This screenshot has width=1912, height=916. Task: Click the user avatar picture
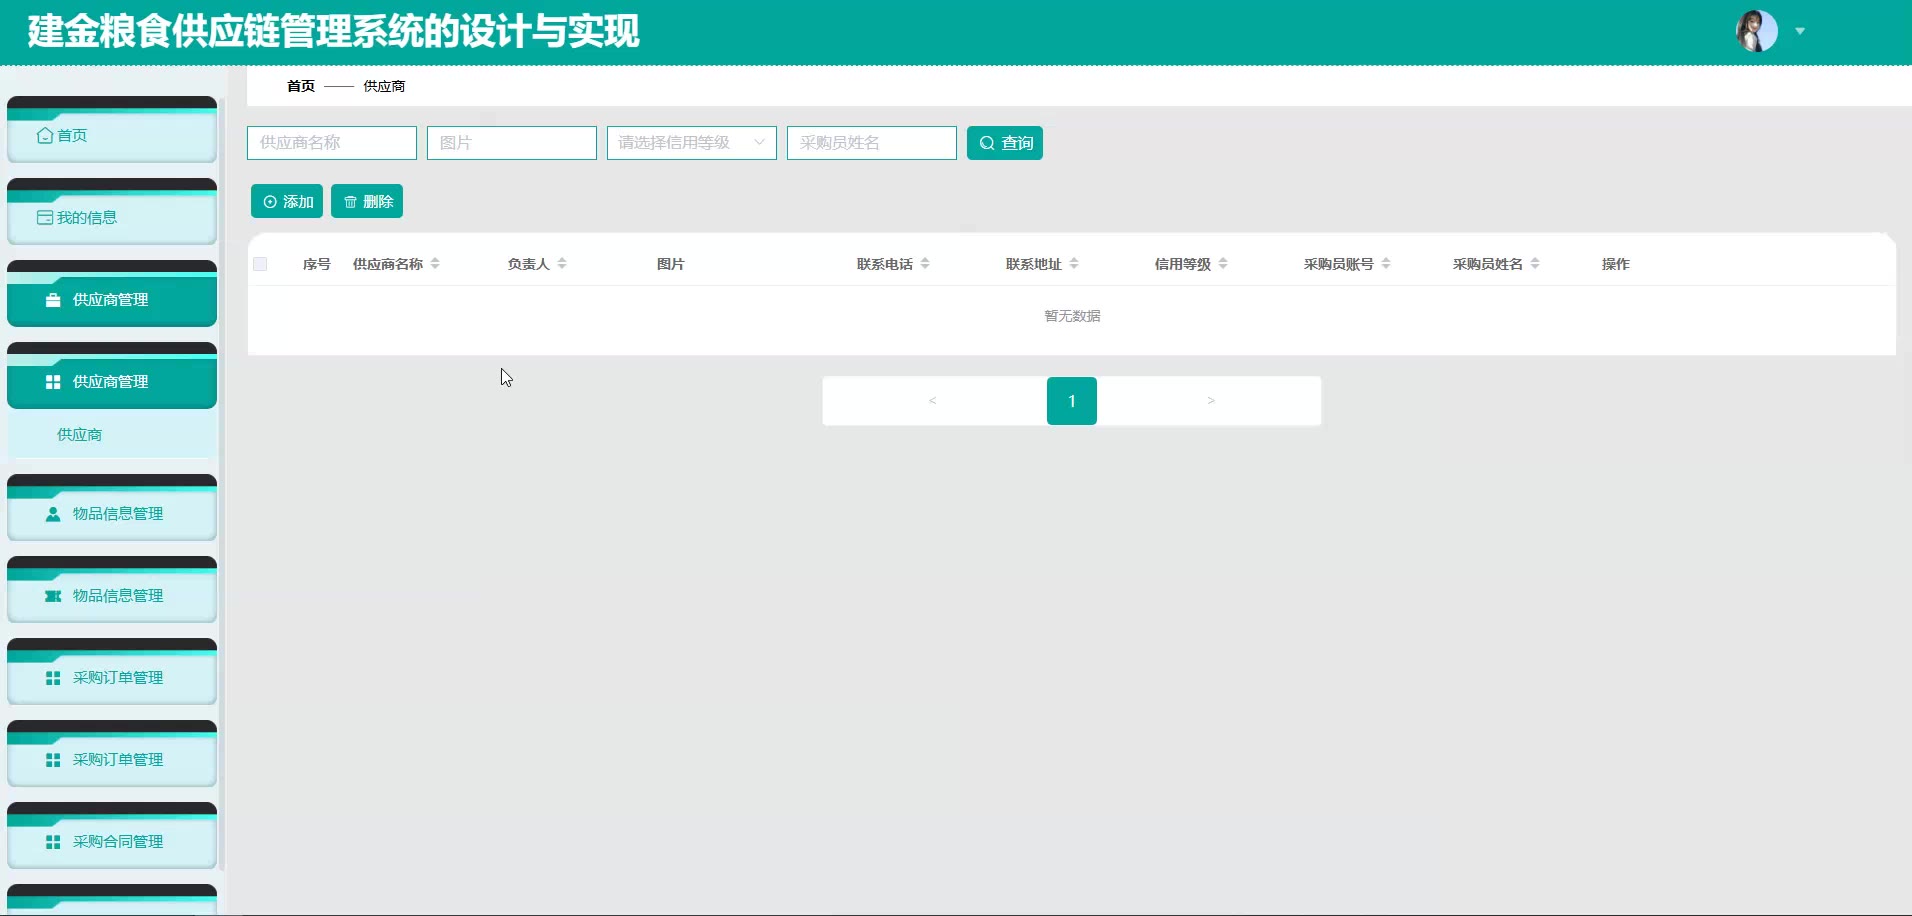1756,31
